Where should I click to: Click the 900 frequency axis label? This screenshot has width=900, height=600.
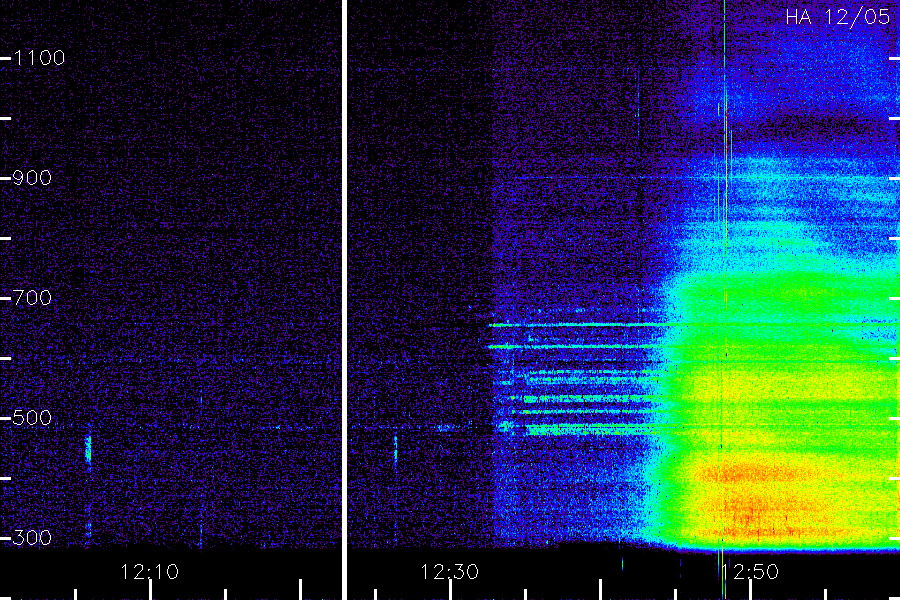coord(32,178)
